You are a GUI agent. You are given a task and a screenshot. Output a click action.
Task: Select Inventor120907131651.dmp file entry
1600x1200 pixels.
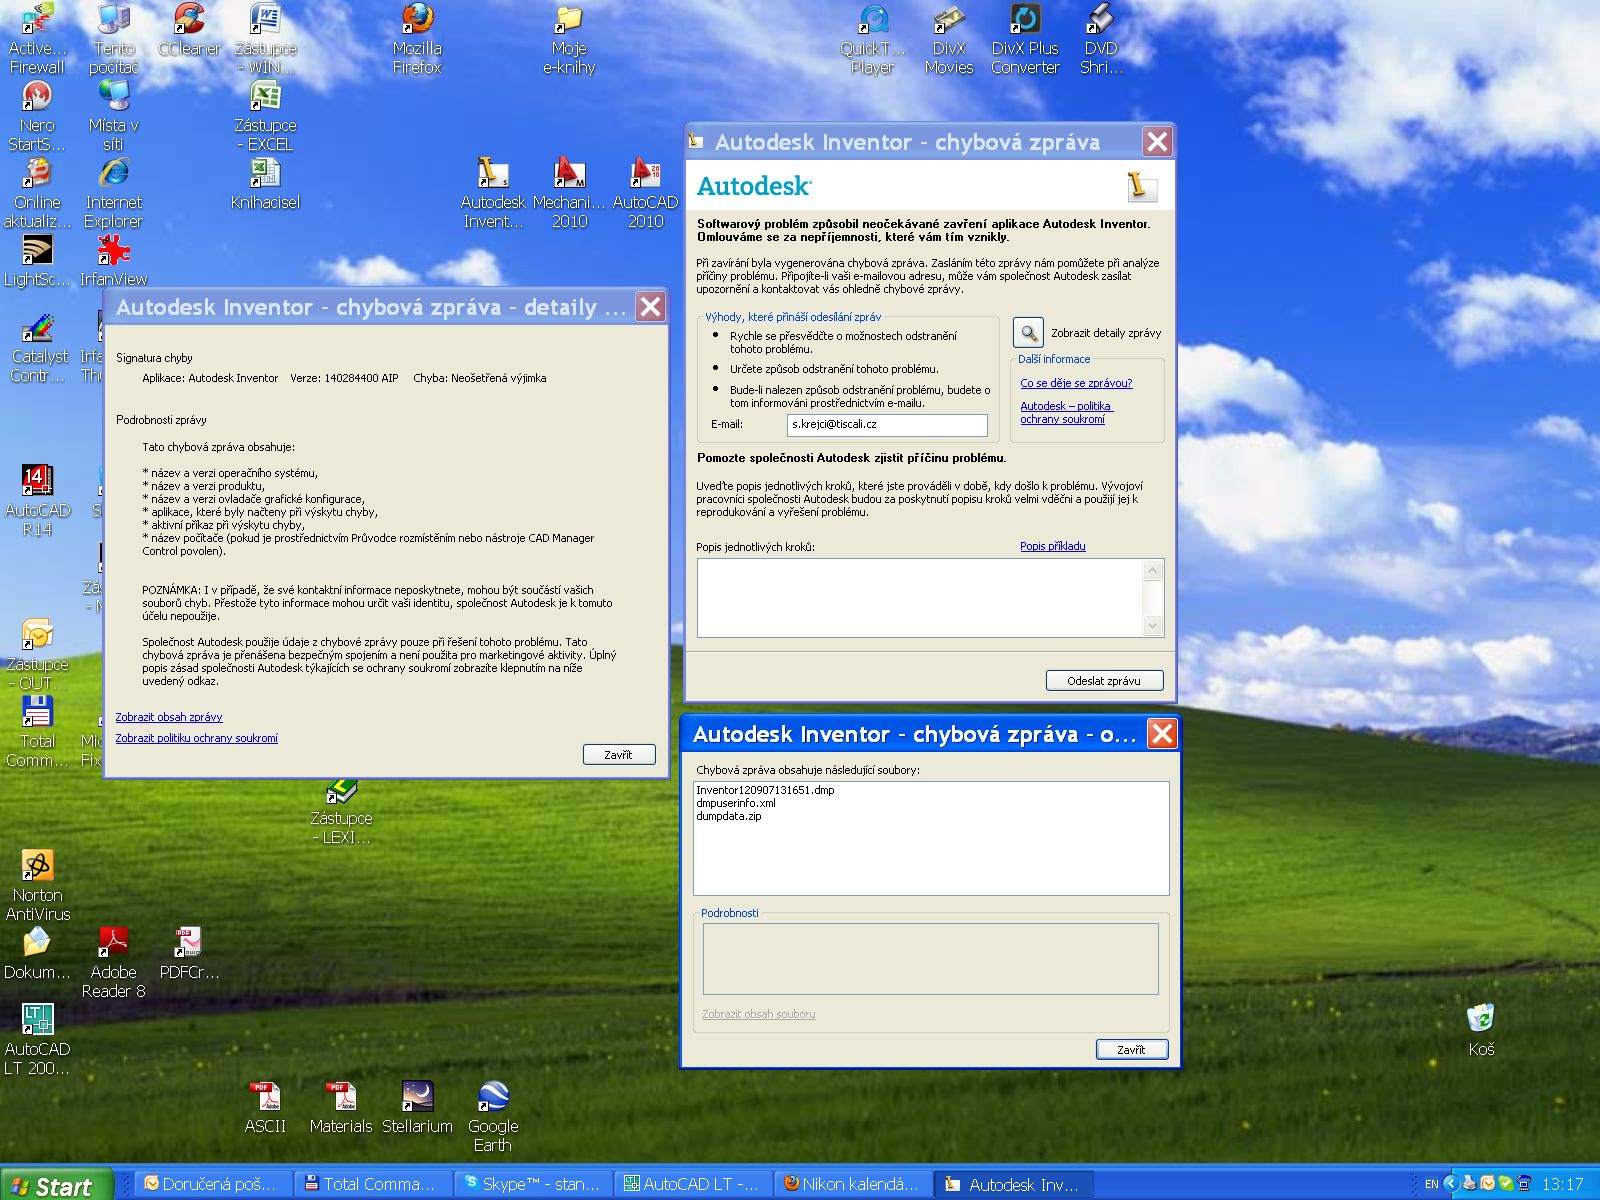pos(765,790)
